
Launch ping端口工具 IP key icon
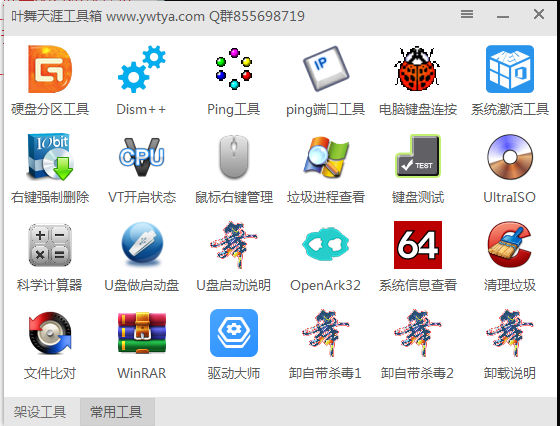click(326, 69)
